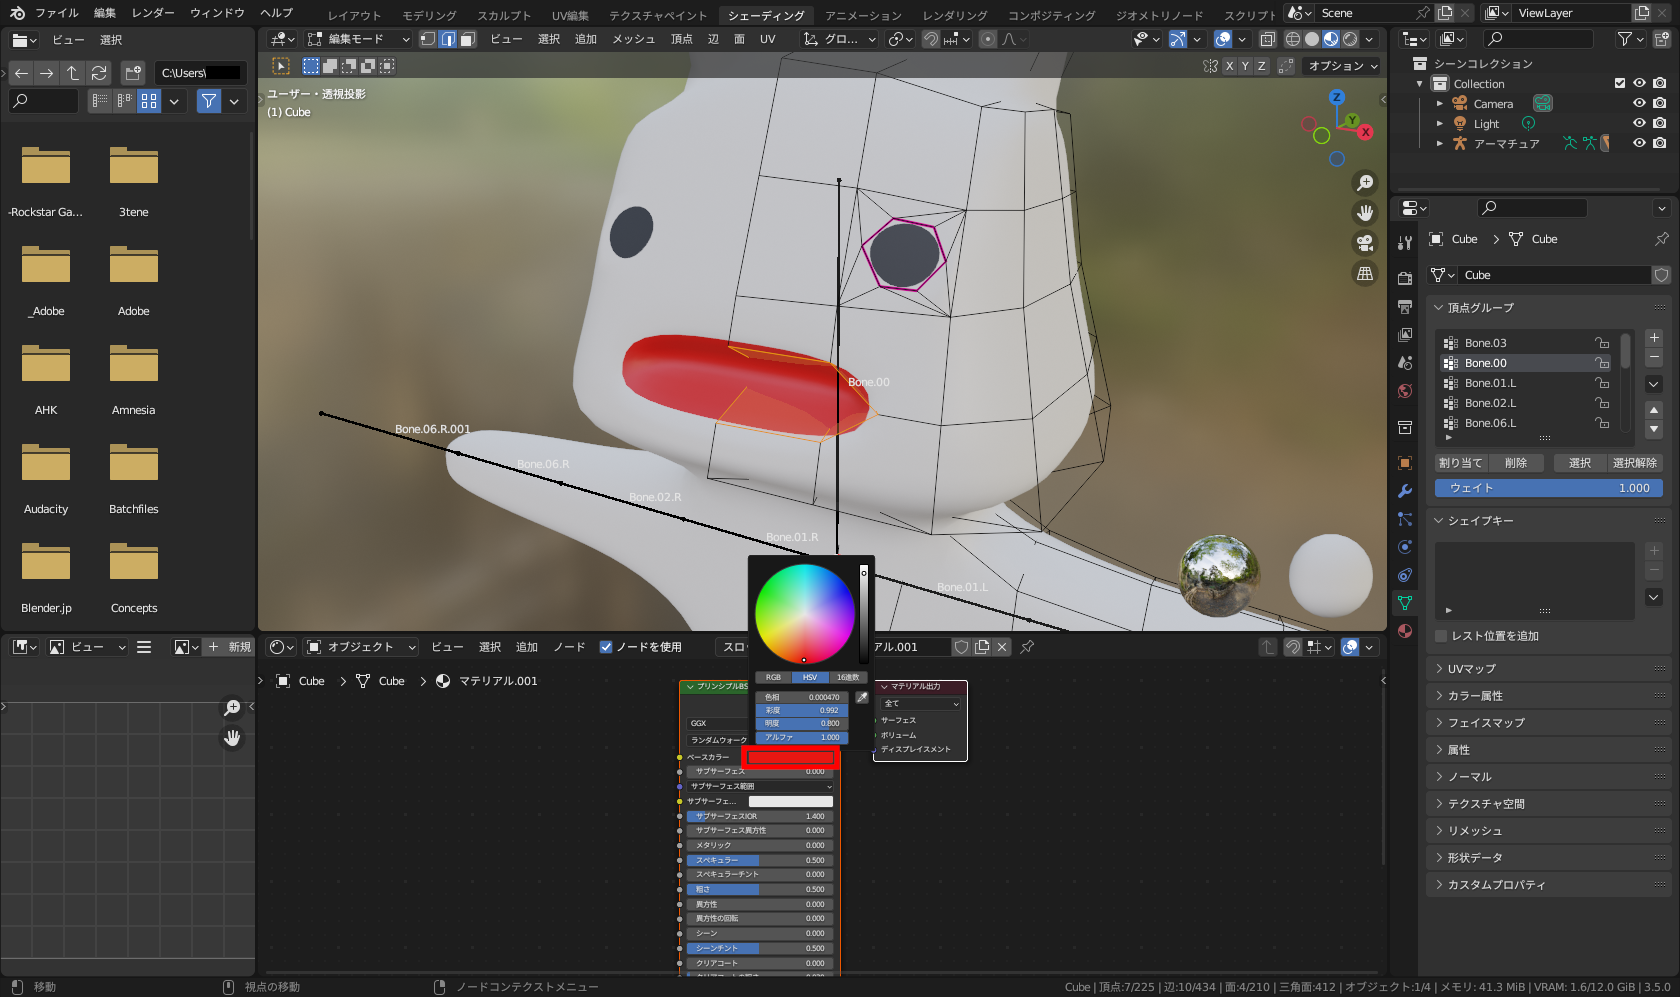Switch to edge select mode
1680x997 pixels.
[448, 39]
